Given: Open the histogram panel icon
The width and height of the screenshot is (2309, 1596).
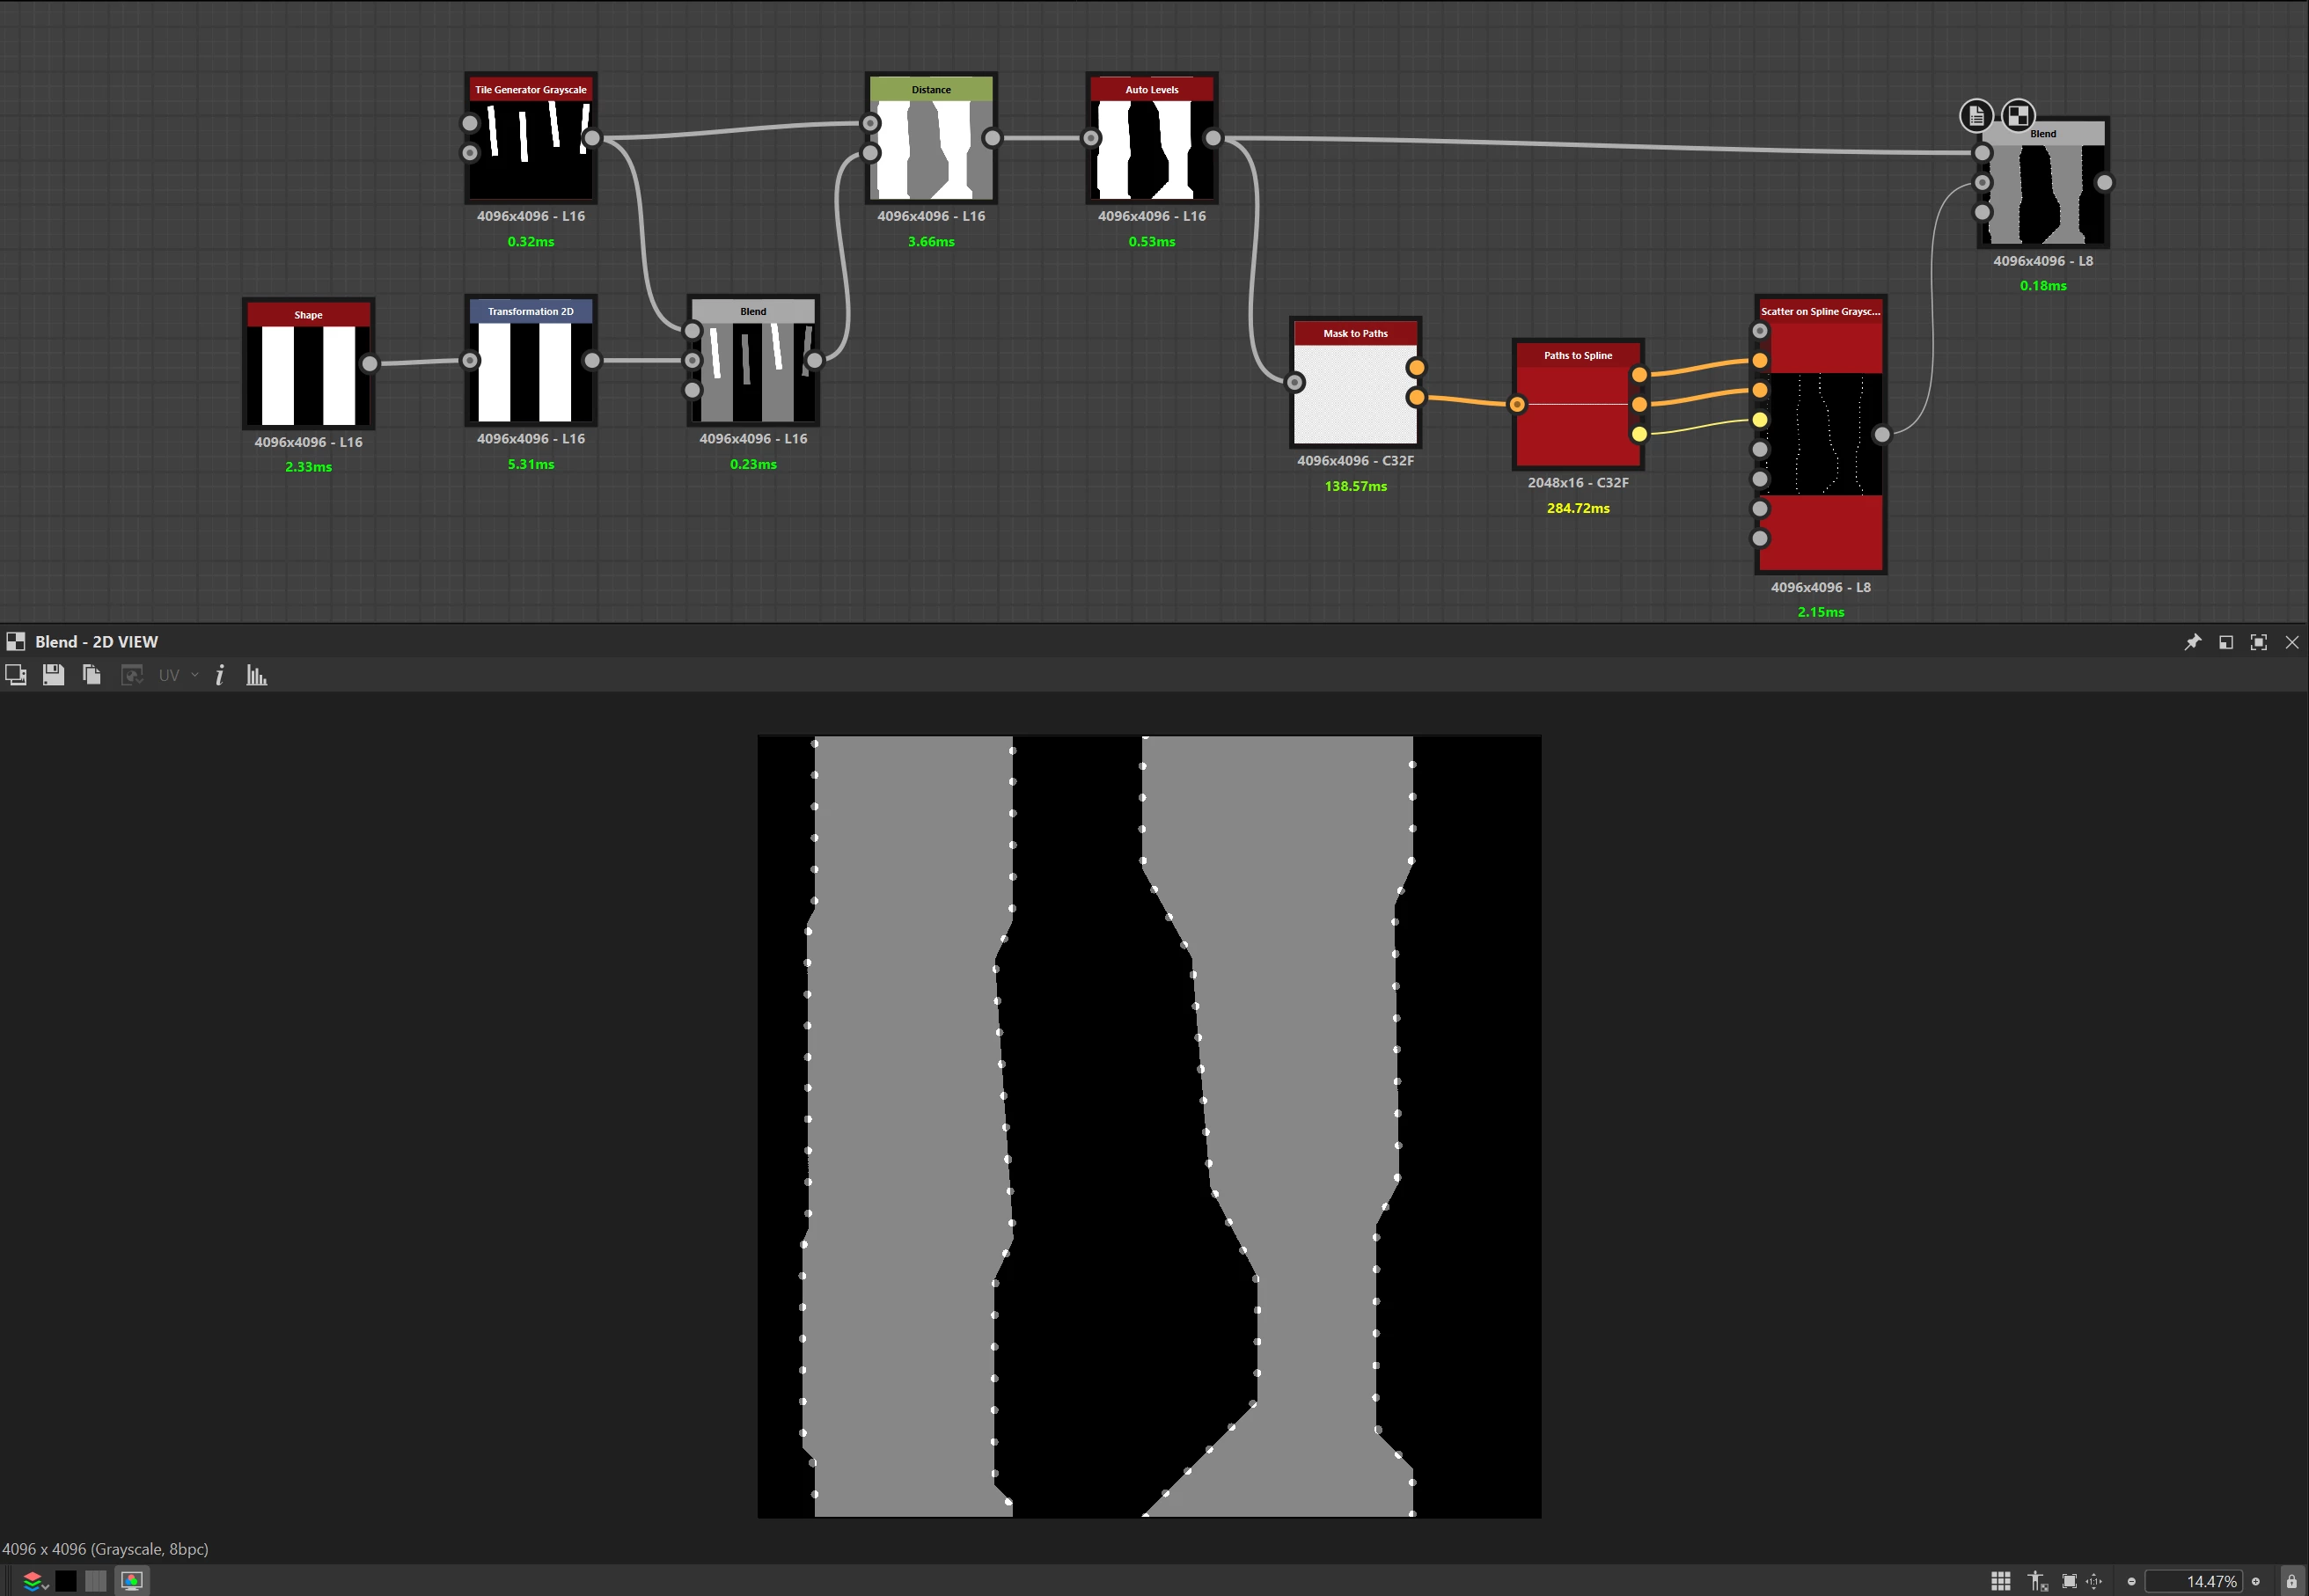Looking at the screenshot, I should point(256,675).
